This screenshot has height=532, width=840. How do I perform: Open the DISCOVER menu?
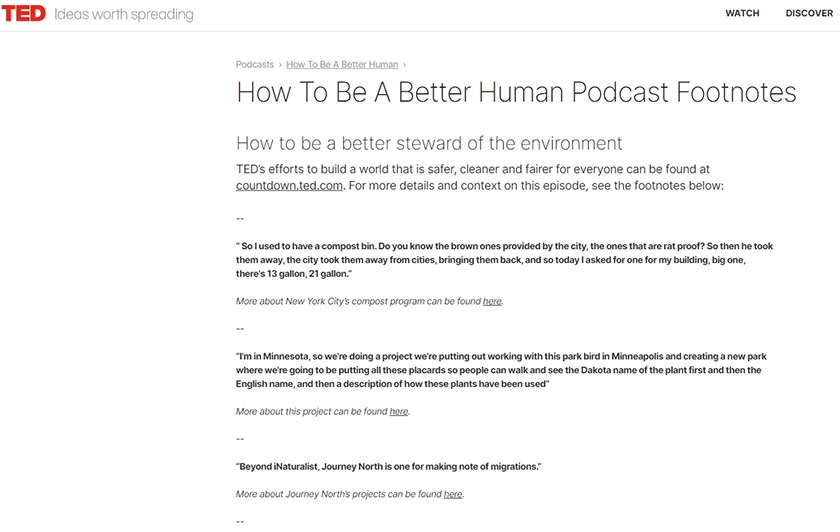(x=809, y=13)
